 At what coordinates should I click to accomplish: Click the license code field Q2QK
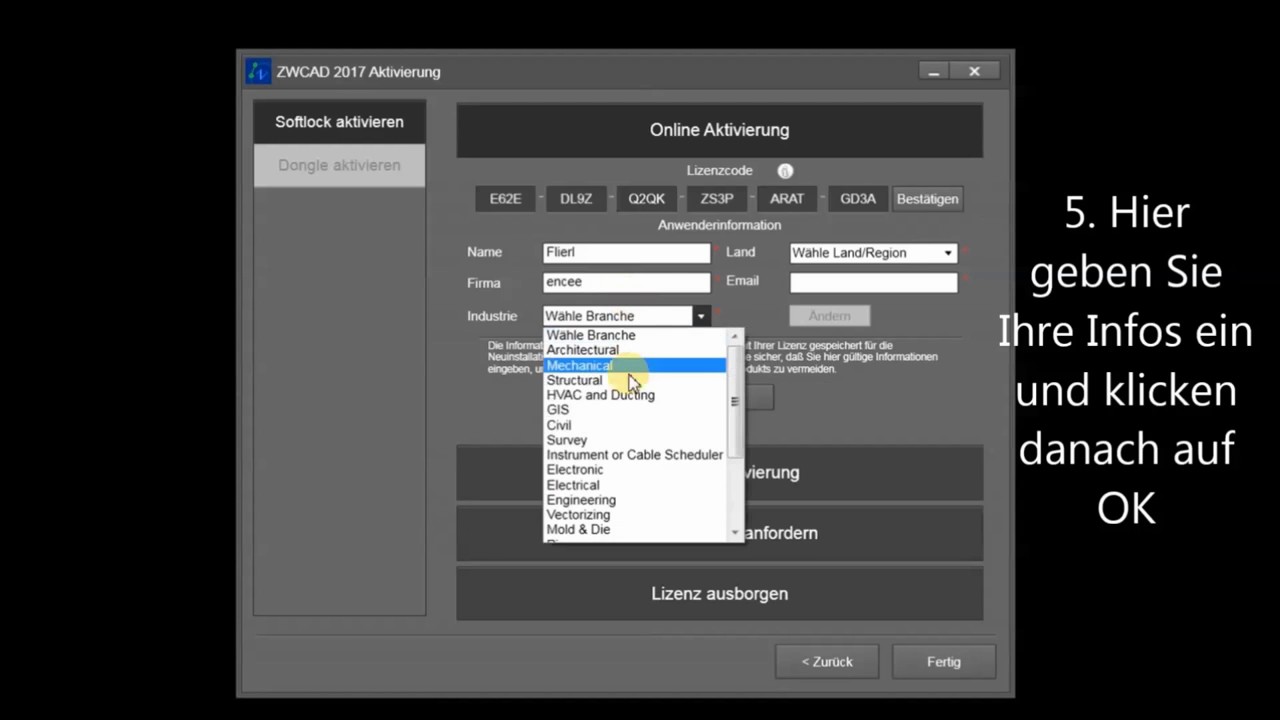click(x=646, y=199)
